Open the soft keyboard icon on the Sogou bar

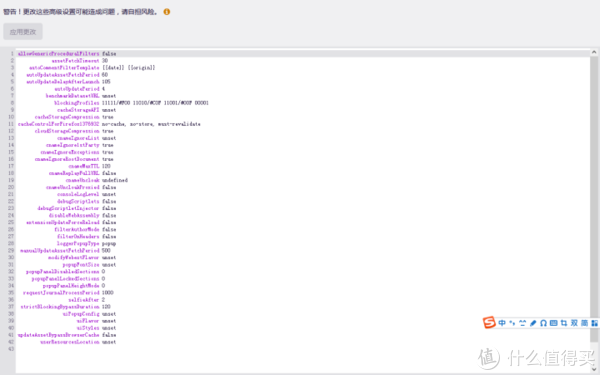click(554, 323)
